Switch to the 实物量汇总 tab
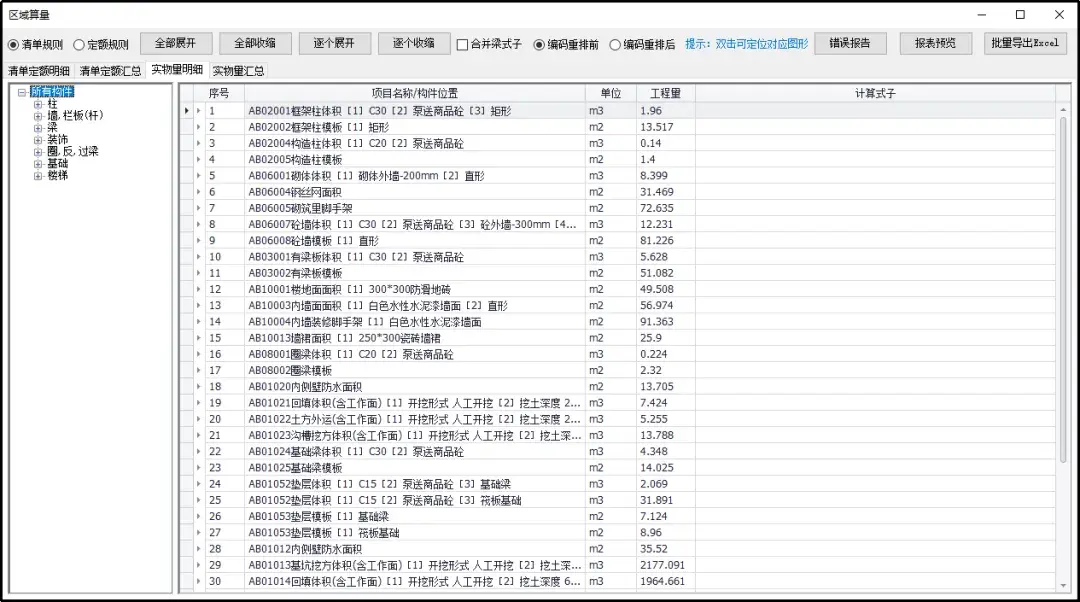Image resolution: width=1080 pixels, height=602 pixels. click(x=238, y=71)
